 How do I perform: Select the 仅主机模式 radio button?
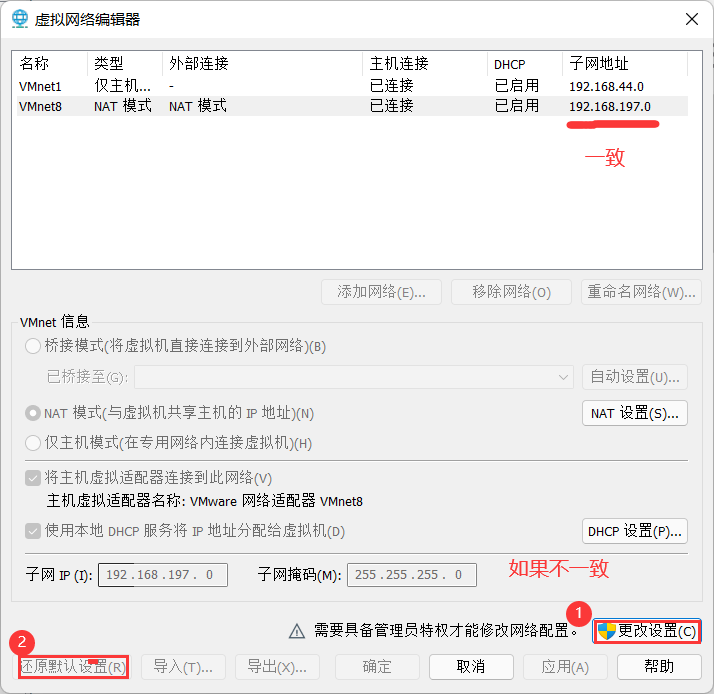[33, 443]
